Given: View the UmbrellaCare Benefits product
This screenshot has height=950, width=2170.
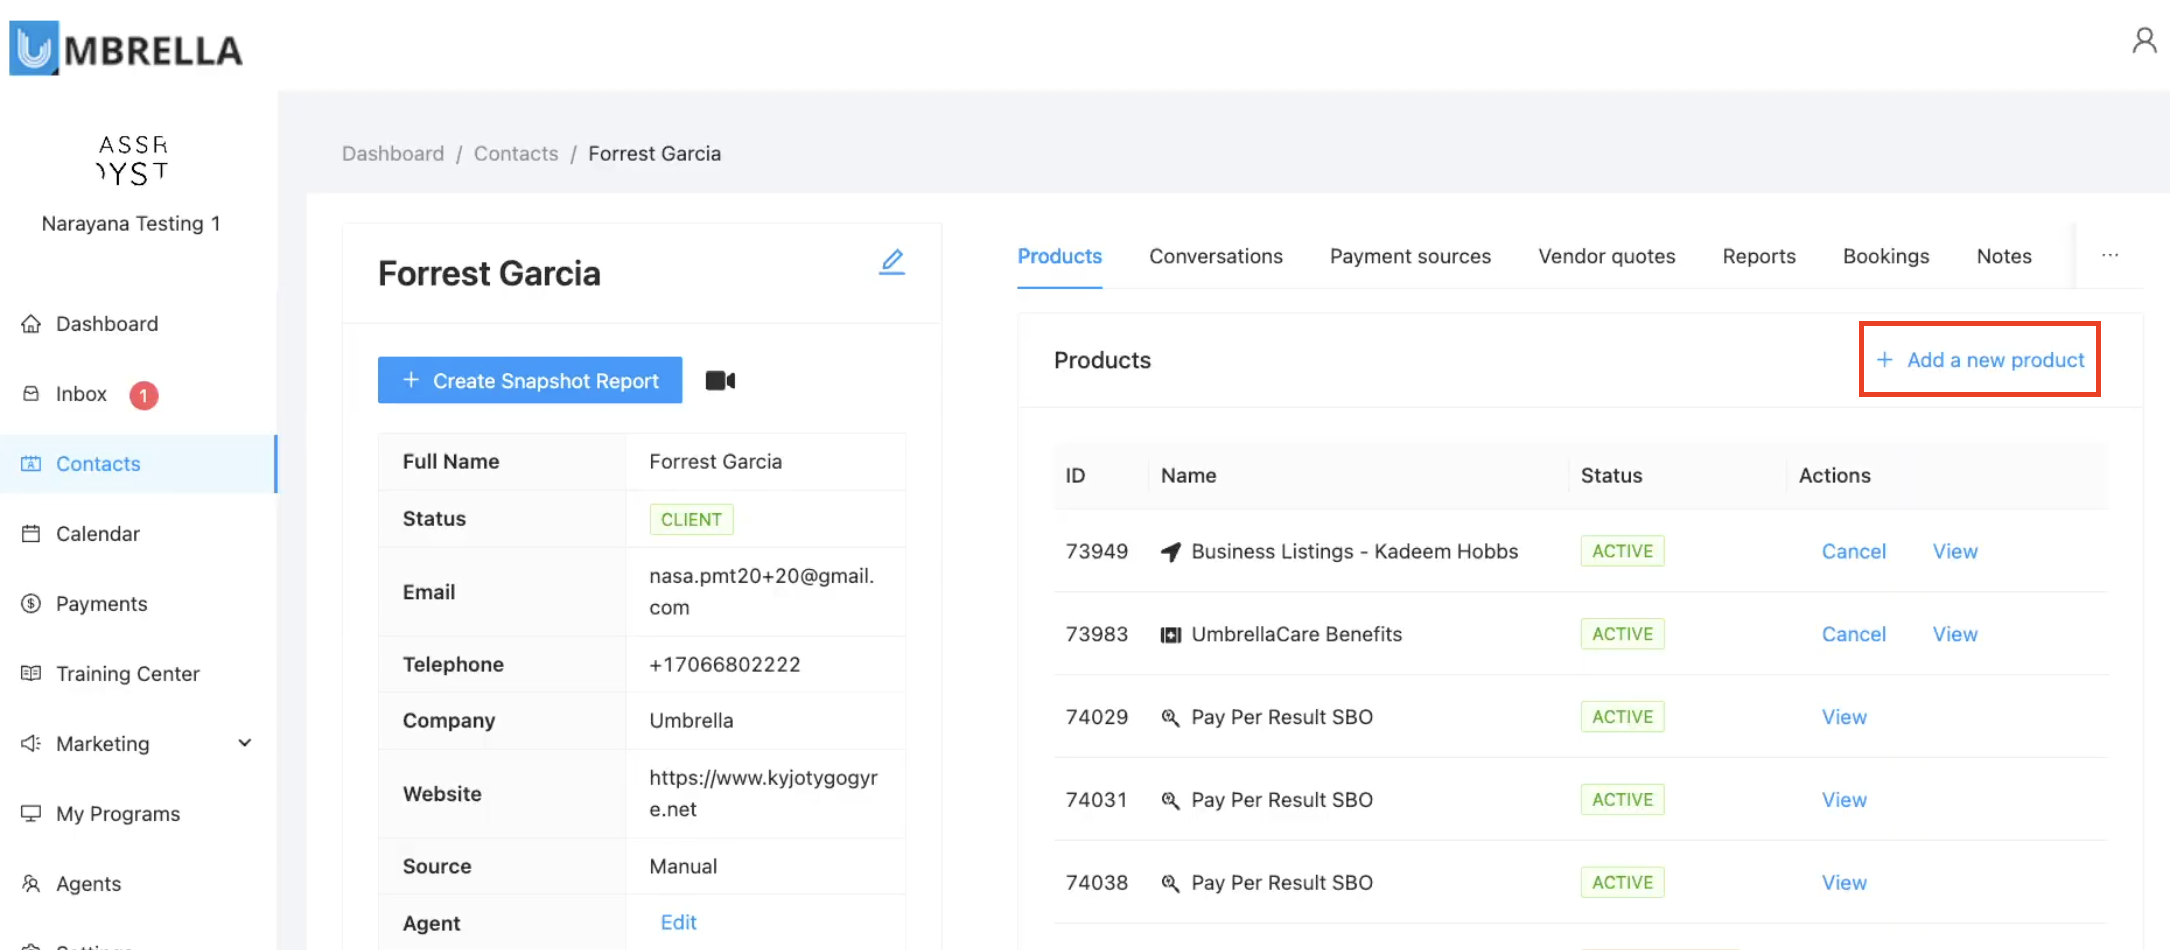Looking at the screenshot, I should 1954,635.
